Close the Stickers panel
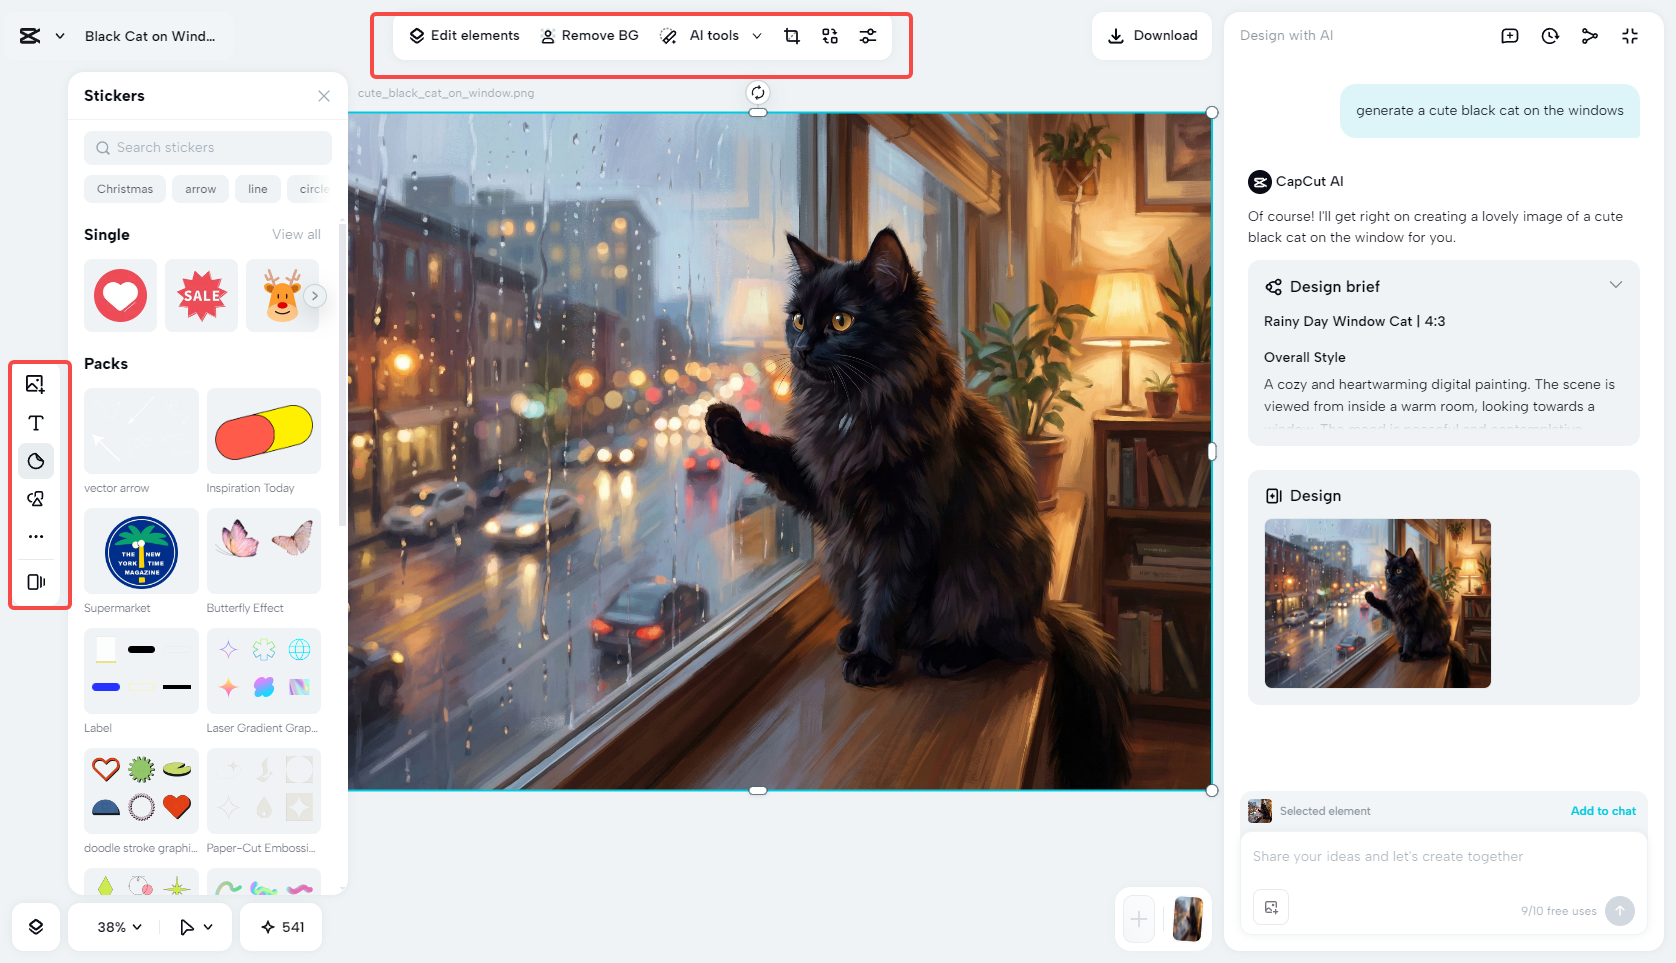The image size is (1676, 963). (324, 96)
